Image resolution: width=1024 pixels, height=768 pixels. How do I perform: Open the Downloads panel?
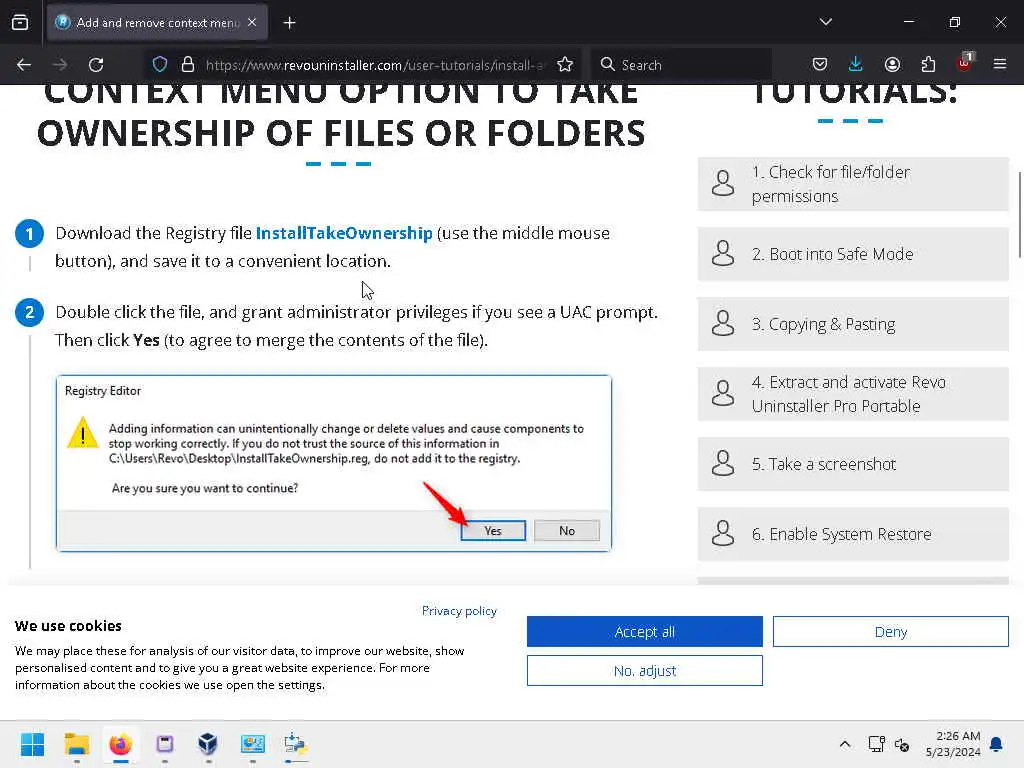(x=856, y=65)
